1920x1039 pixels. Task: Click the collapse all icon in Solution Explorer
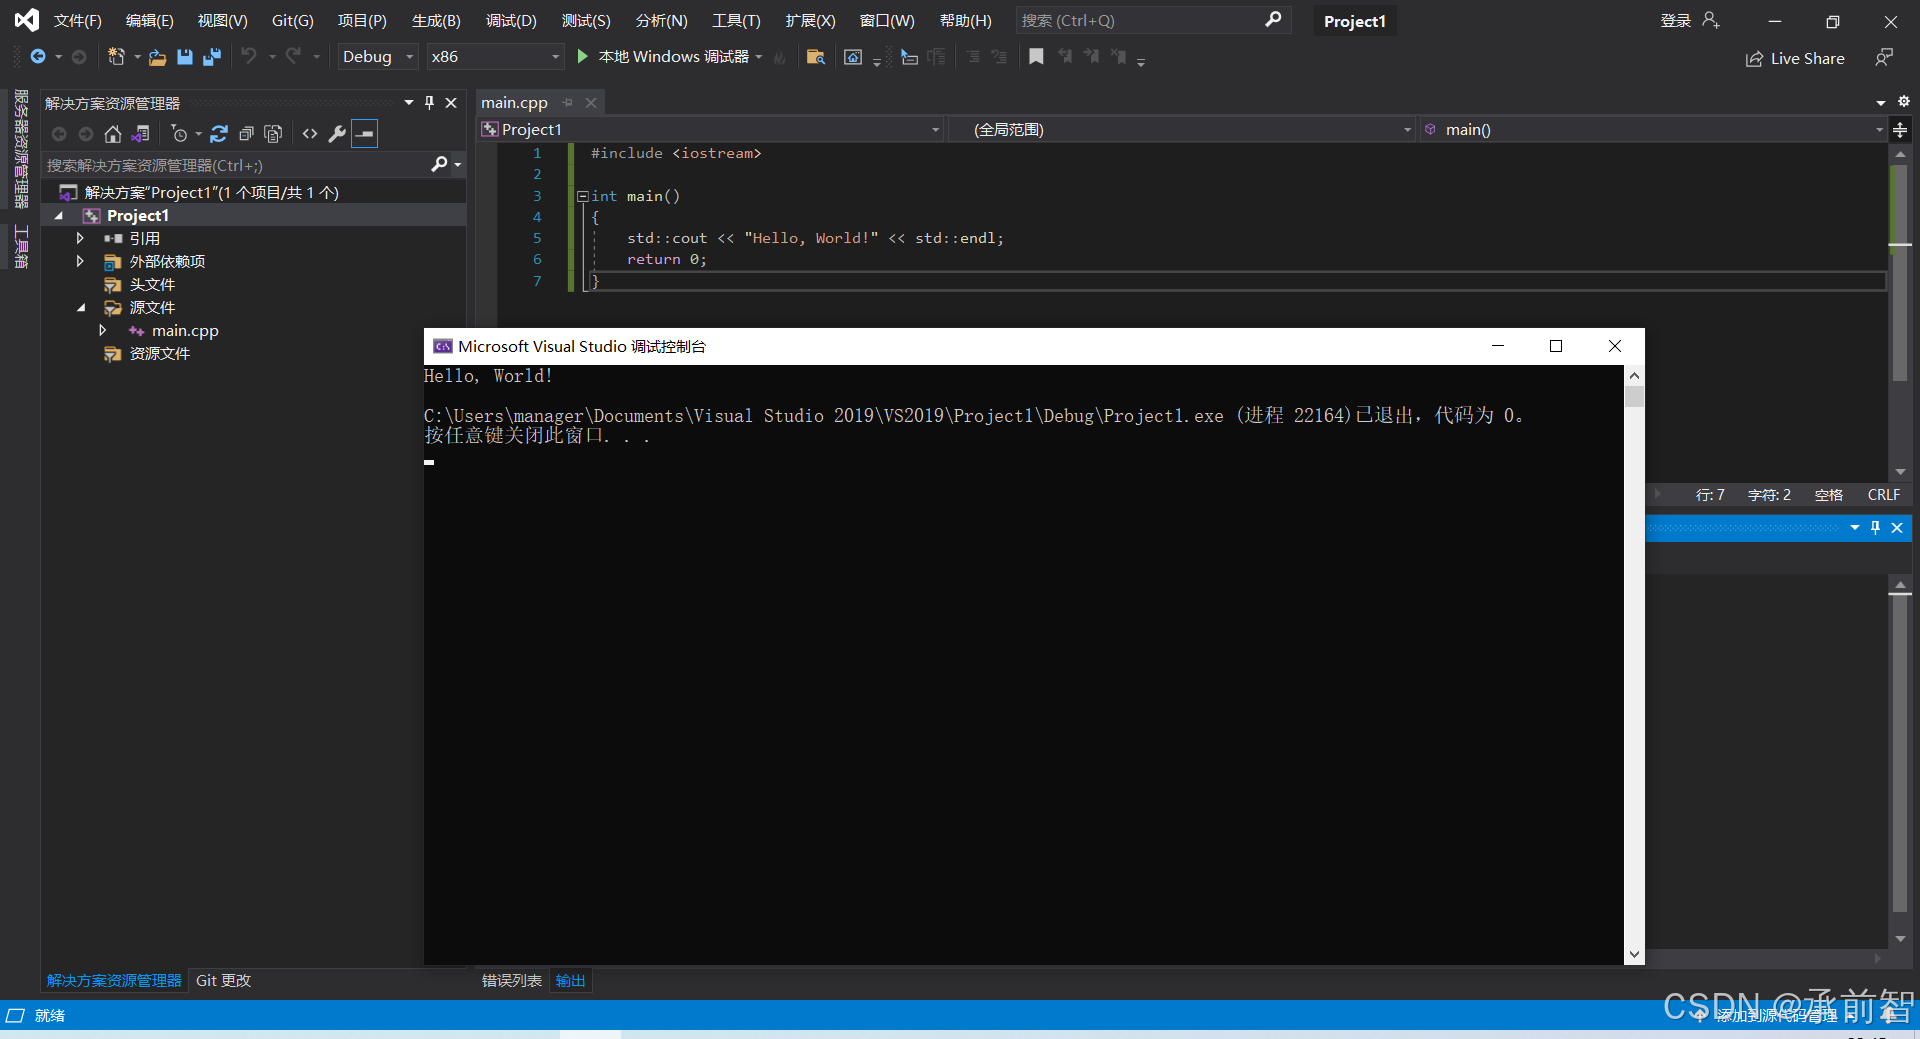246,133
